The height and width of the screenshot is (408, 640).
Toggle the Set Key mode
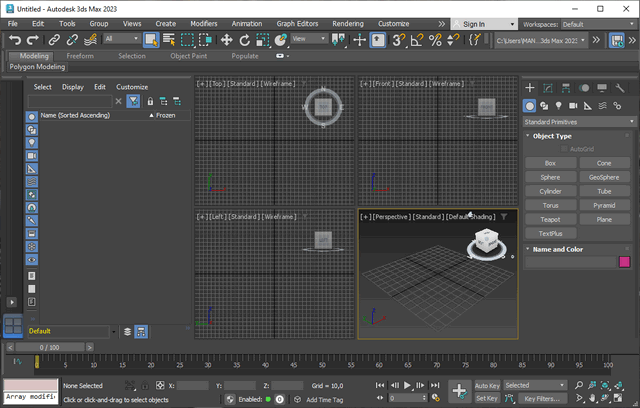pyautogui.click(x=487, y=398)
